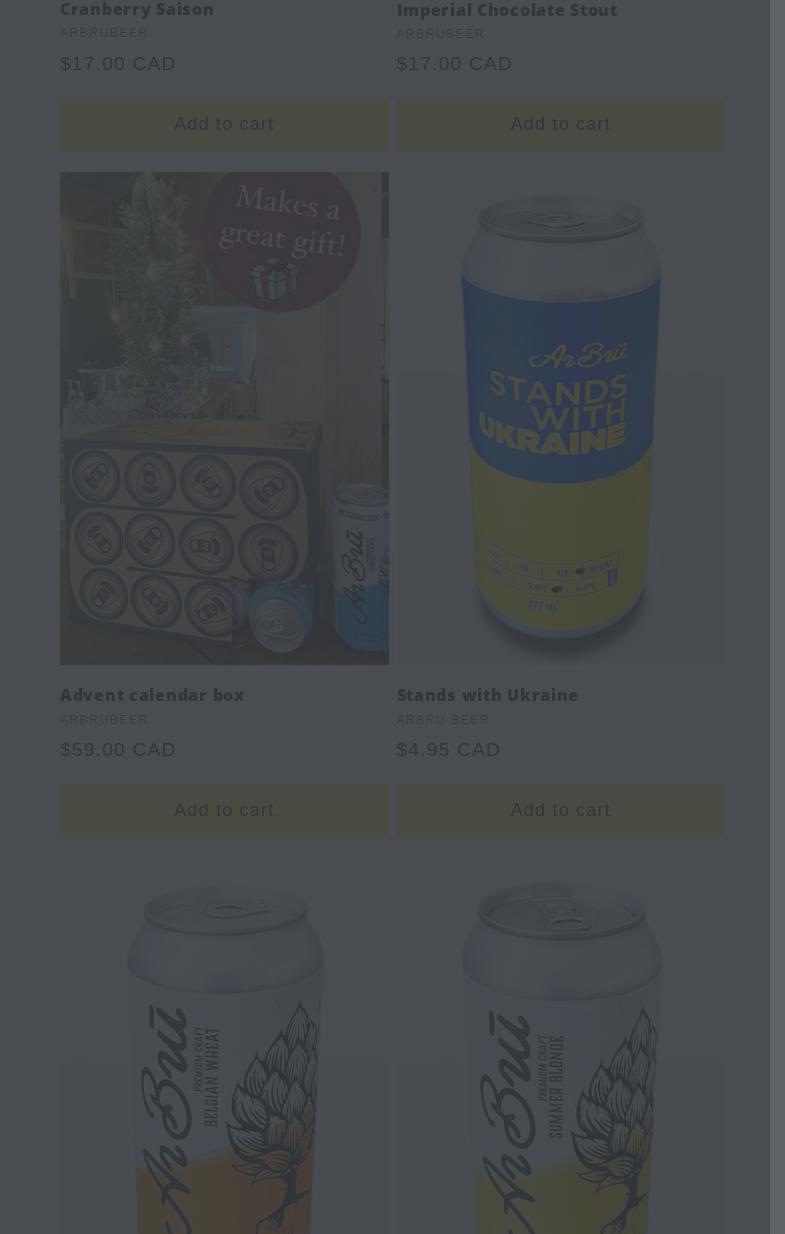Click the gift box icon on the badge
The height and width of the screenshot is (1234, 785).
coord(274,278)
